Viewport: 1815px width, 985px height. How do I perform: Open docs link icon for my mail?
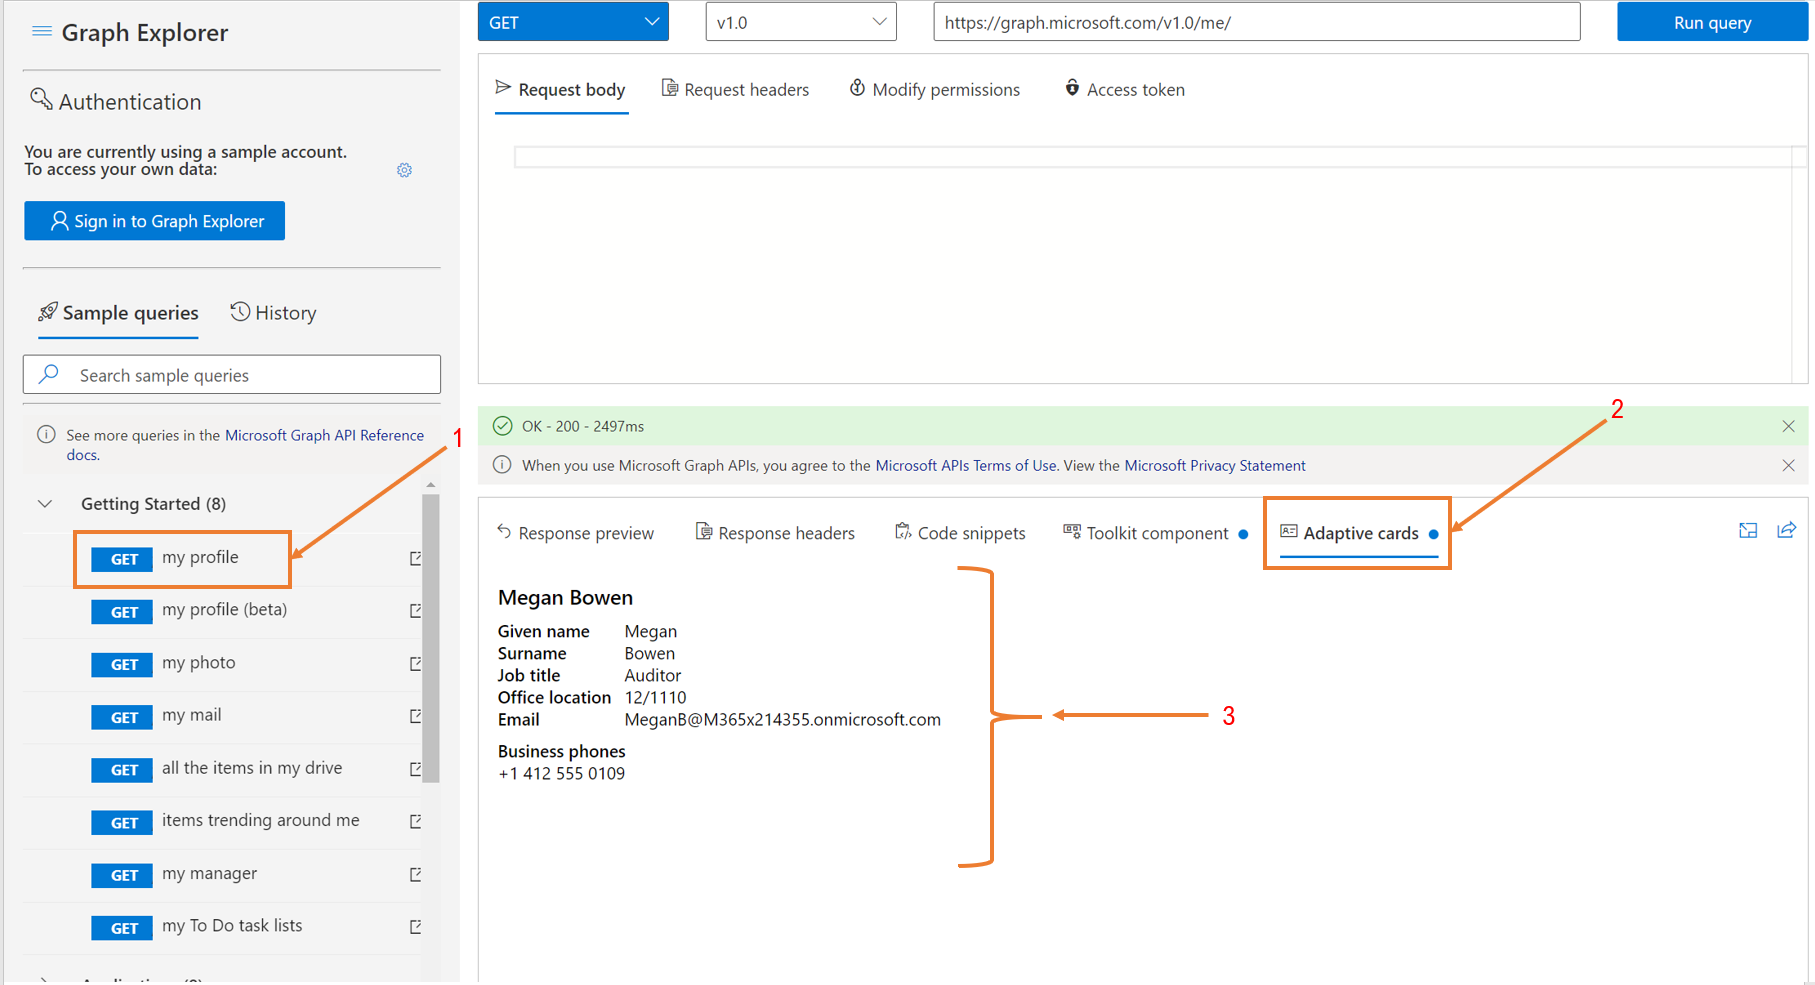tap(415, 716)
